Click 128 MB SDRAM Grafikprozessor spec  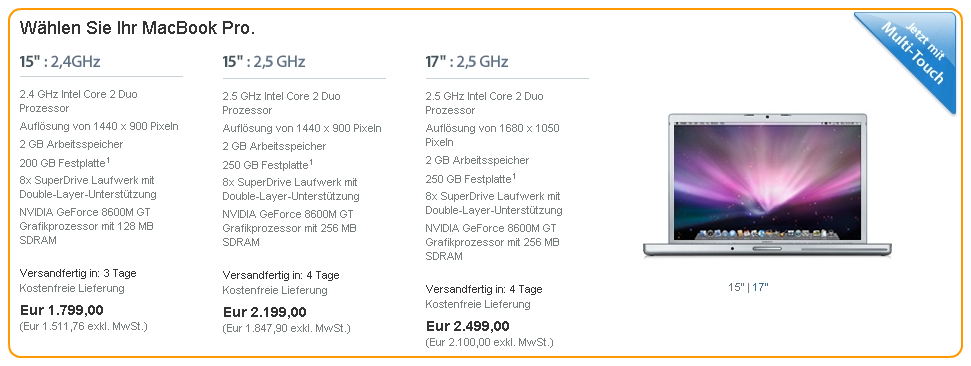(87, 227)
